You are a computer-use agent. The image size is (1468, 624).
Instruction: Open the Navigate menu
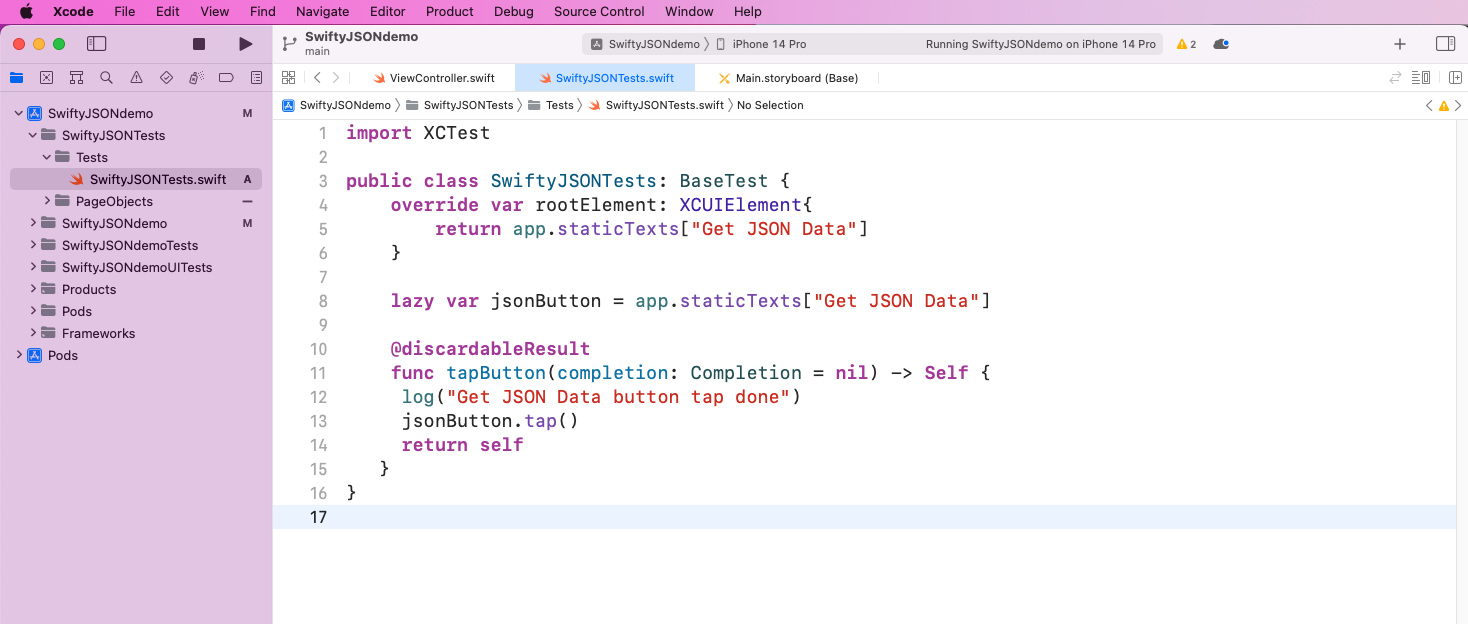(323, 12)
